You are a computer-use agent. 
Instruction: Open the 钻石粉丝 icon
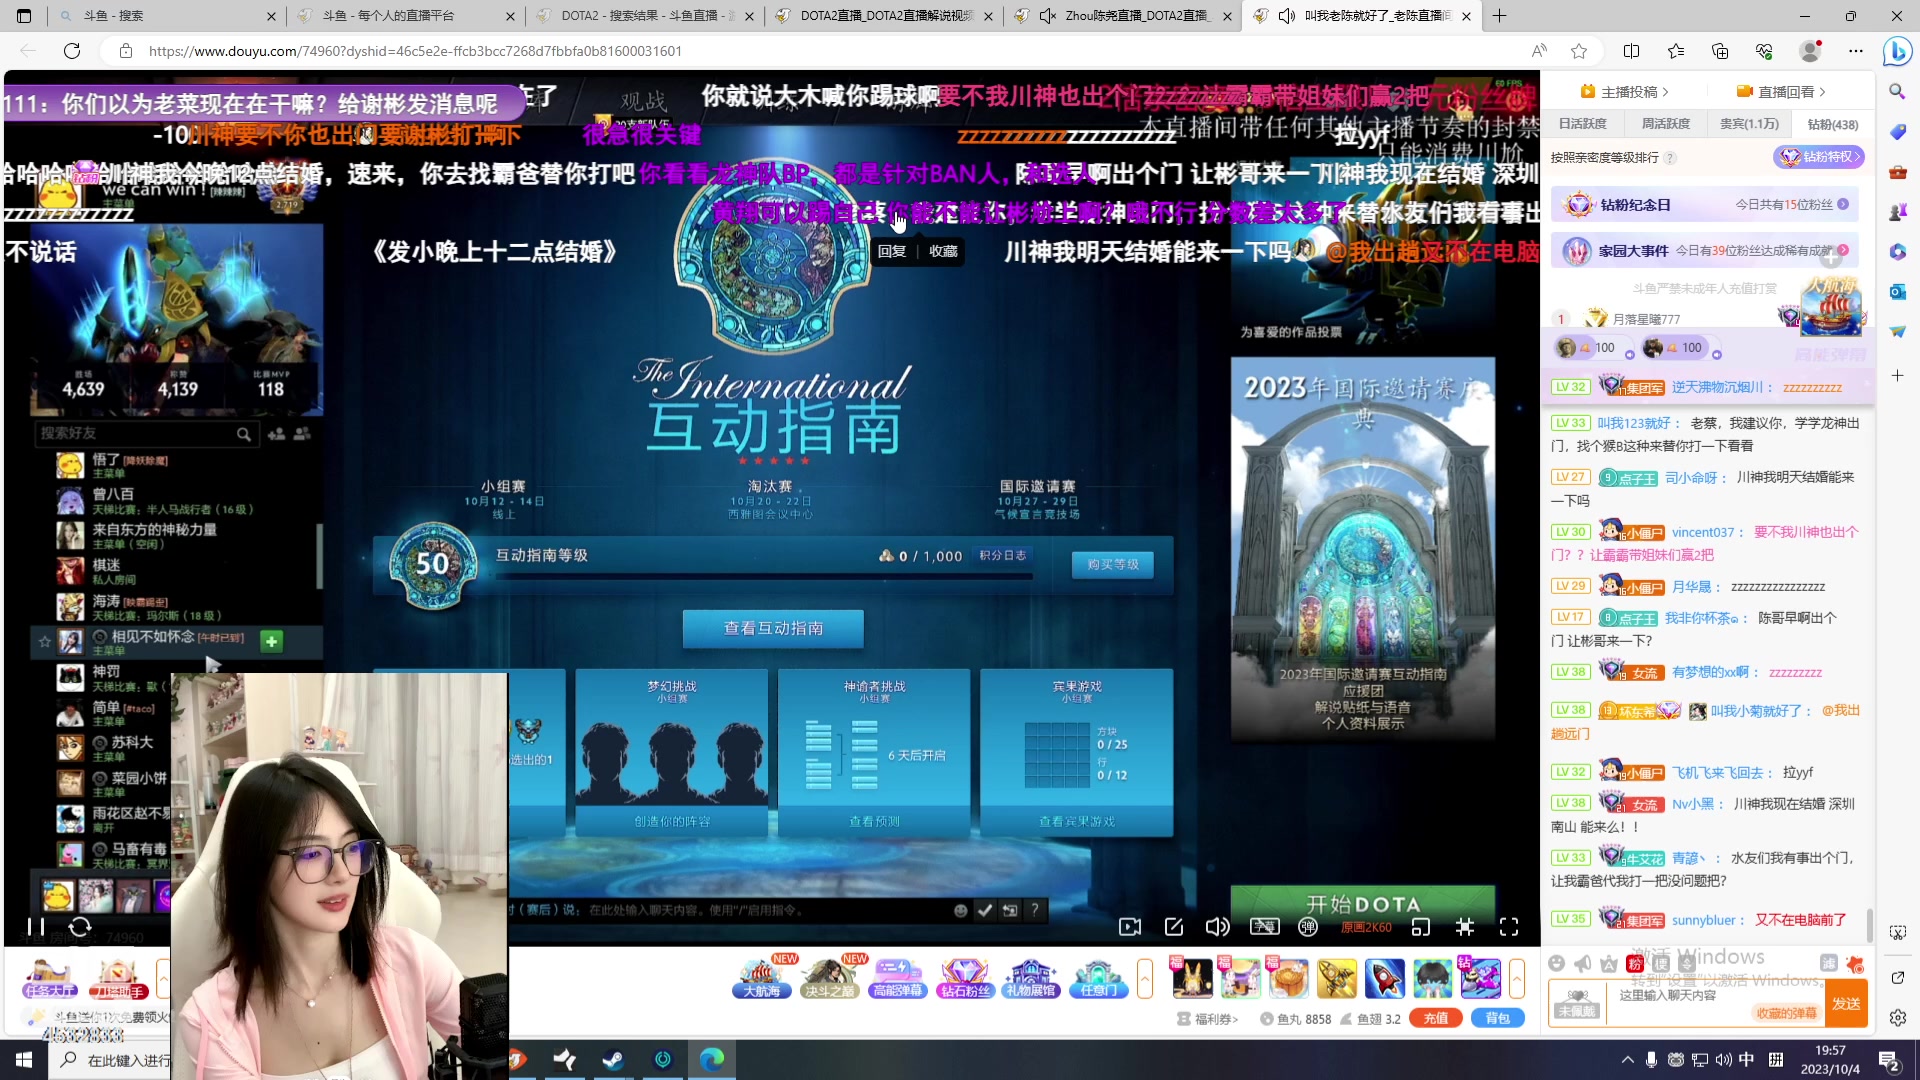965,978
